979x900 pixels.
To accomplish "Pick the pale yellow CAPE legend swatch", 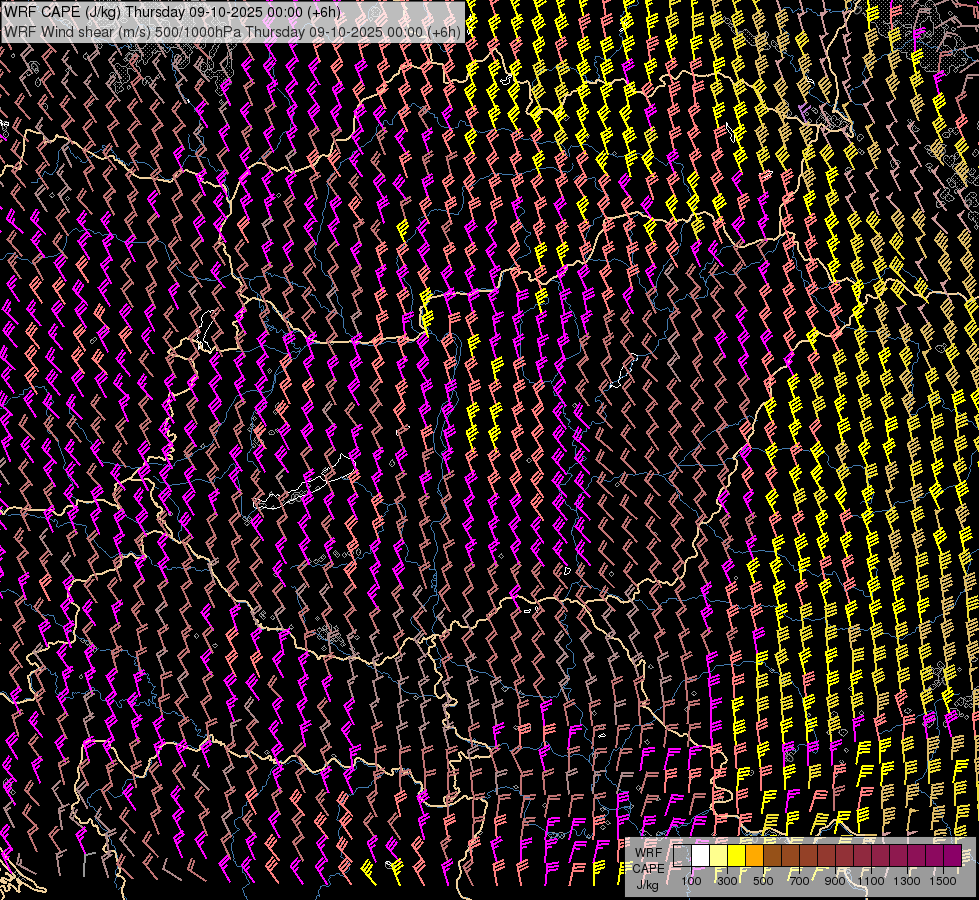I will coord(718,856).
